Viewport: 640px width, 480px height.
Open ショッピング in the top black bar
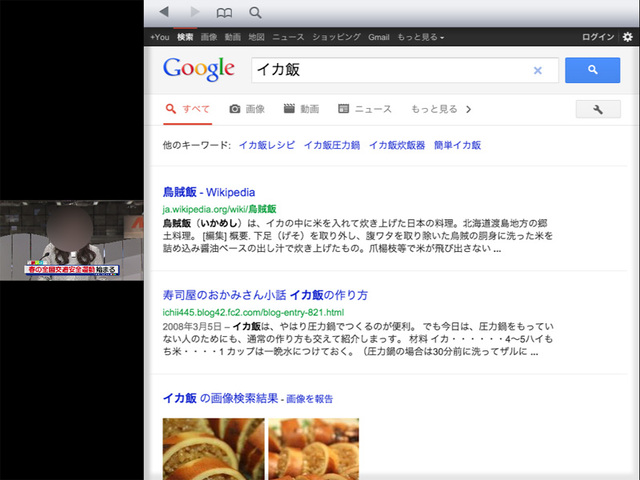(x=336, y=37)
